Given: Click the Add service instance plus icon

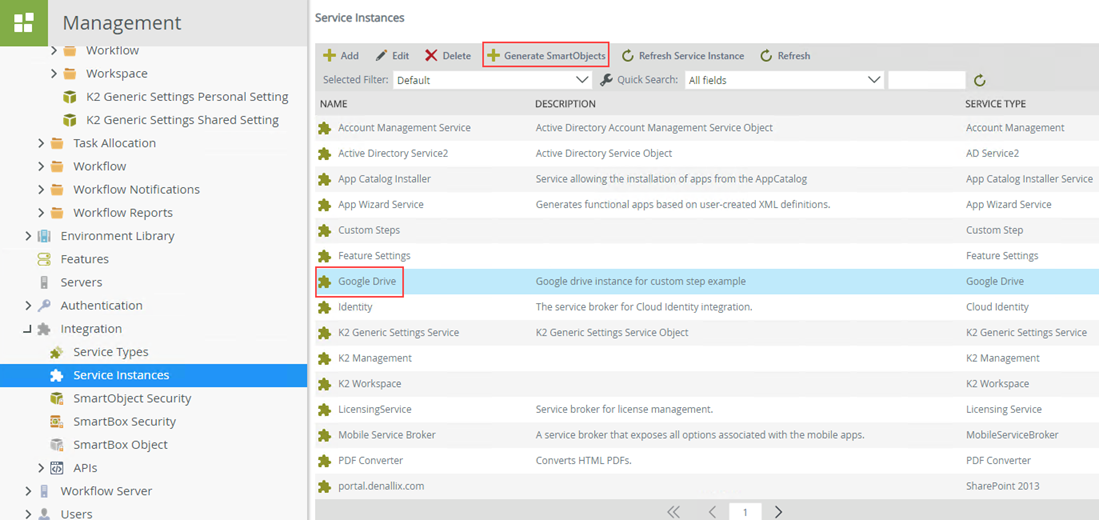Looking at the screenshot, I should [x=329, y=56].
